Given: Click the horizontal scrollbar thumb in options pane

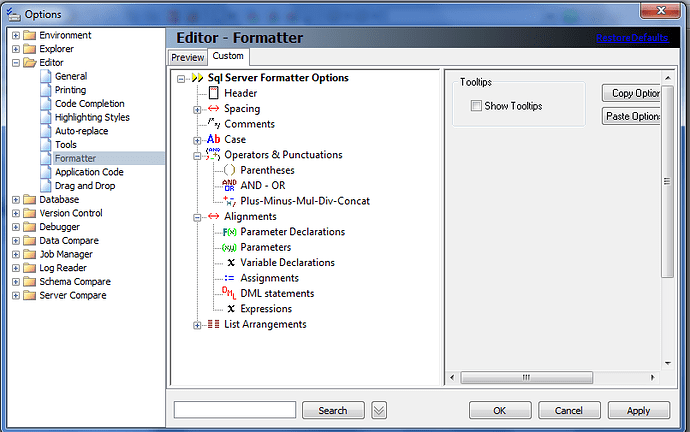Looking at the screenshot, I should tap(526, 377).
